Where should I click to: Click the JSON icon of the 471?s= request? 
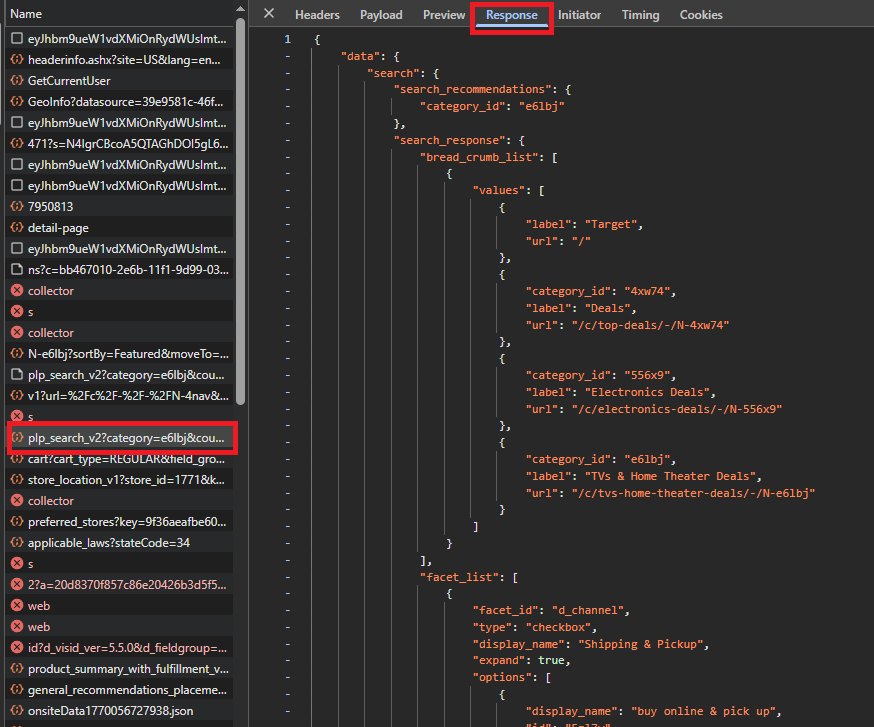coord(17,143)
